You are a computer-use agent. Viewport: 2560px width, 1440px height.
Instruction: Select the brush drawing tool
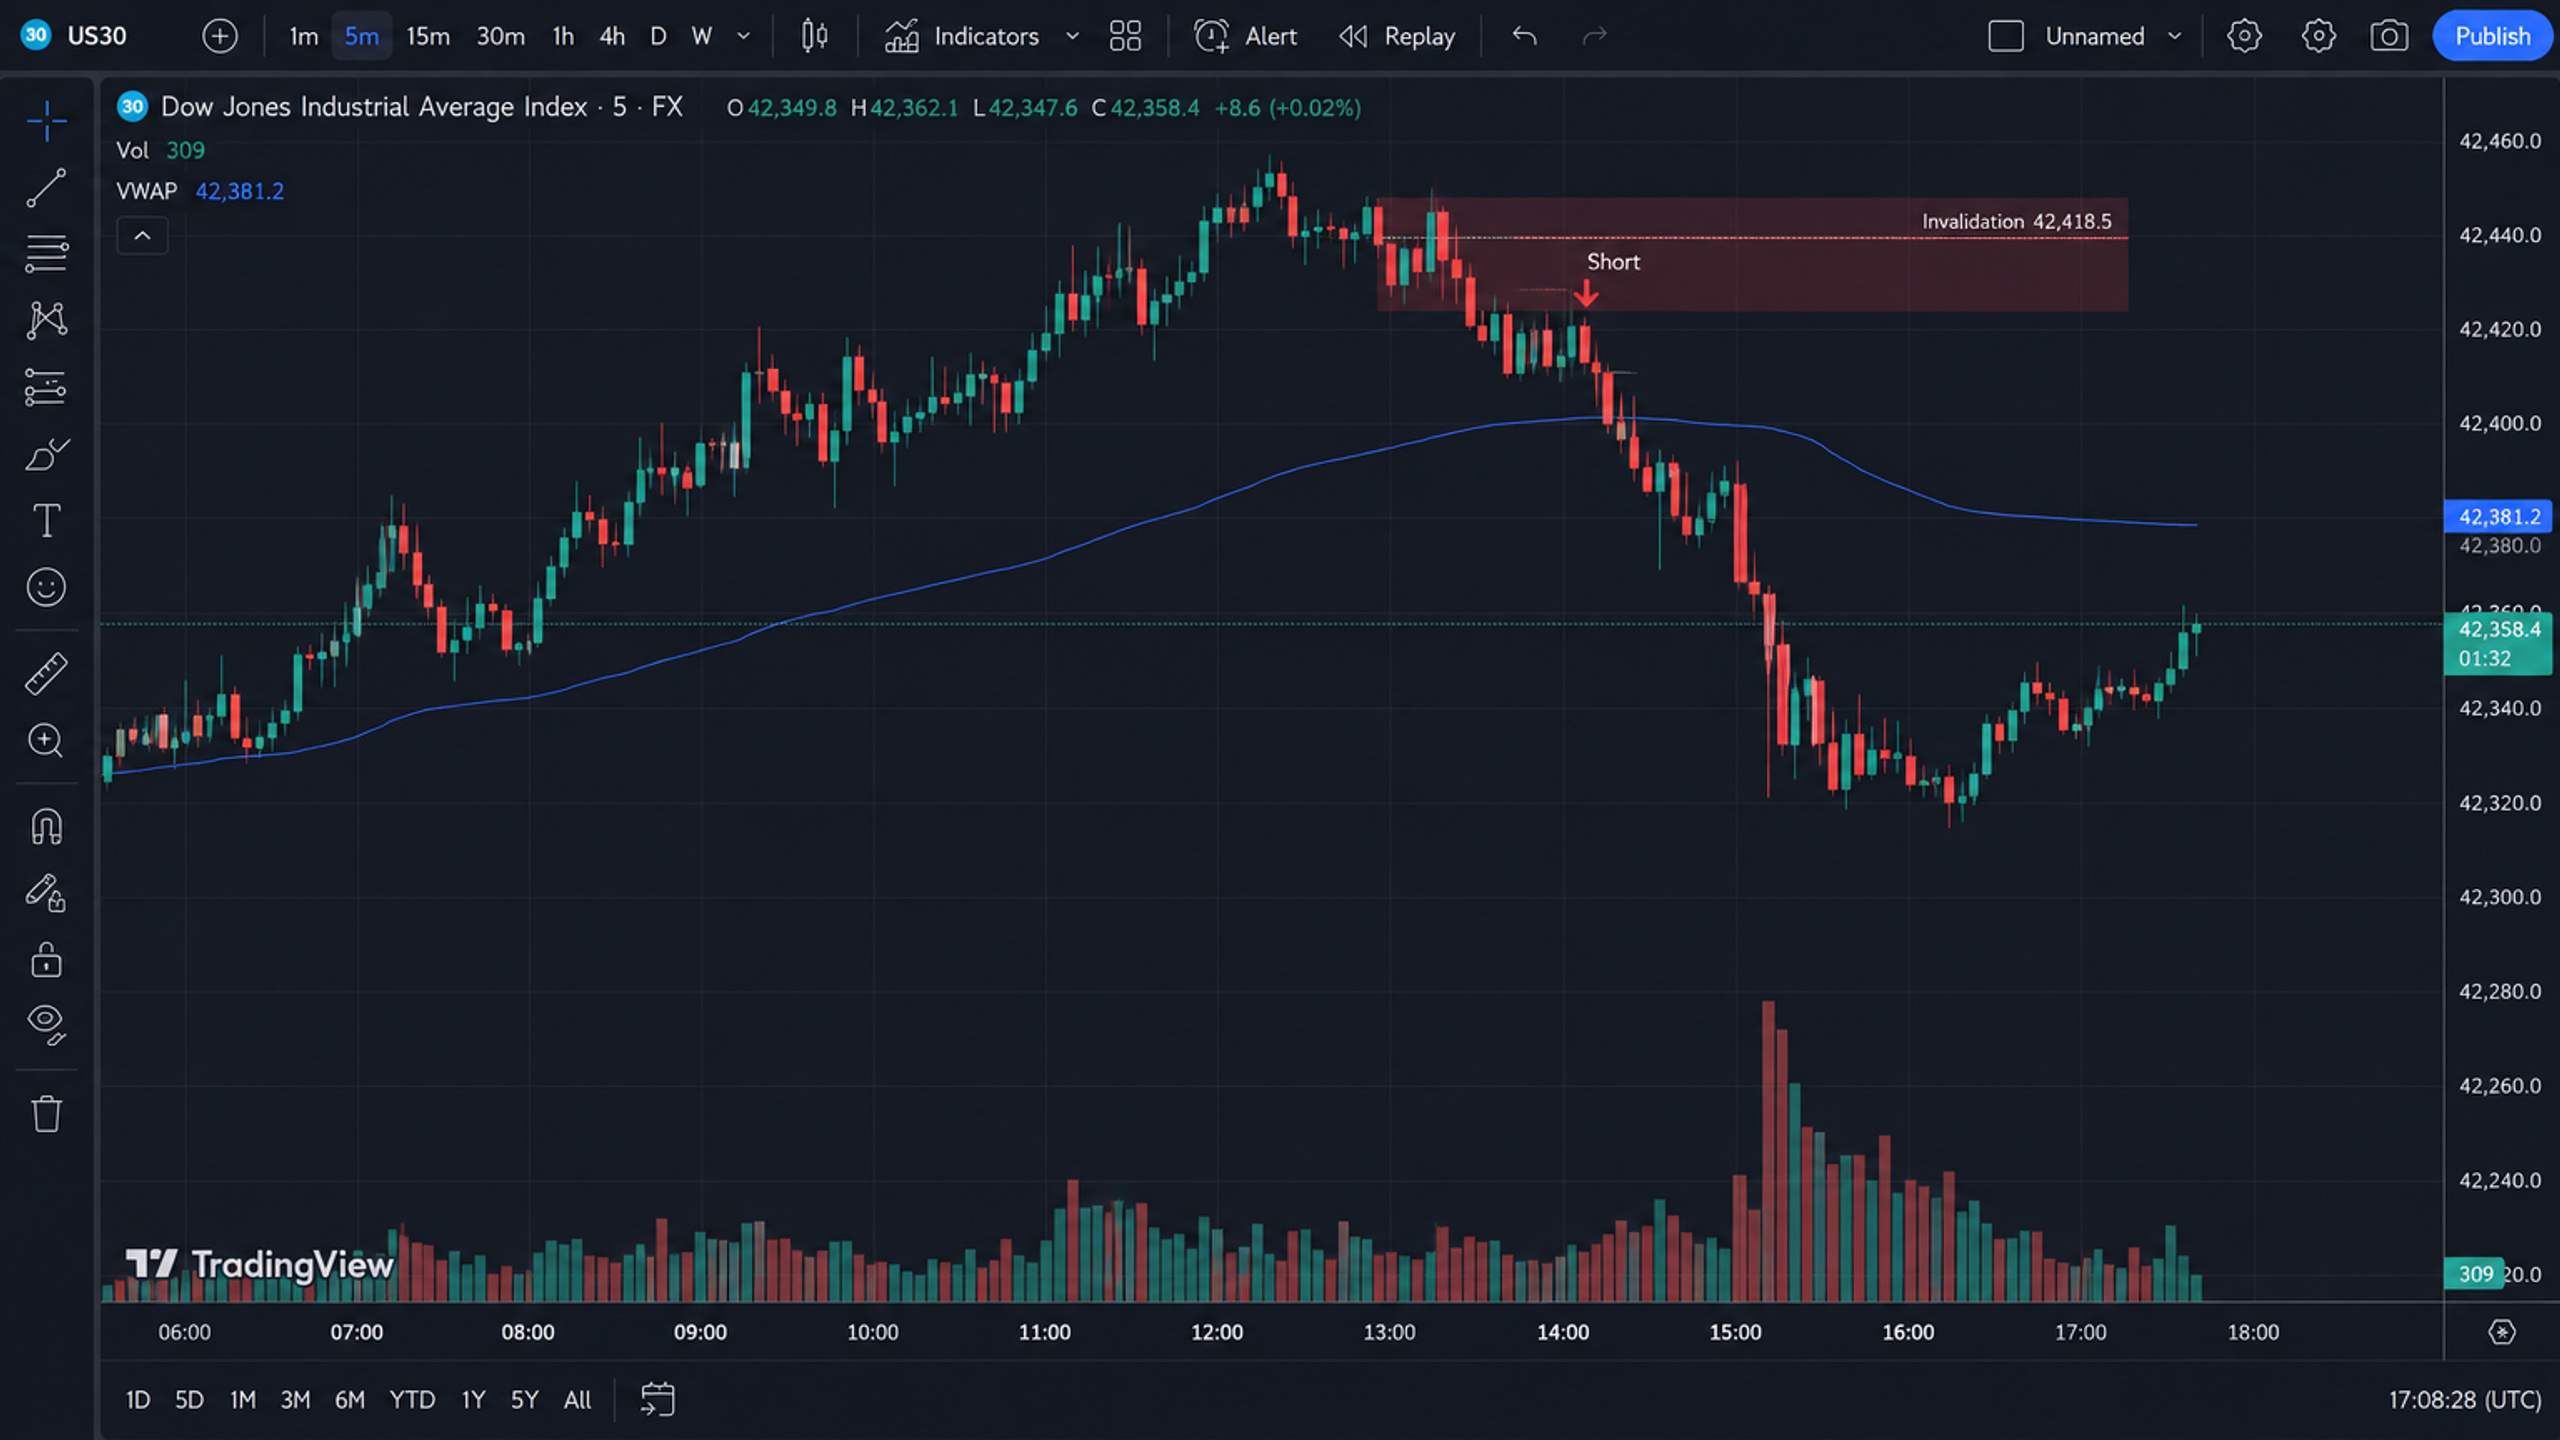pos(46,454)
